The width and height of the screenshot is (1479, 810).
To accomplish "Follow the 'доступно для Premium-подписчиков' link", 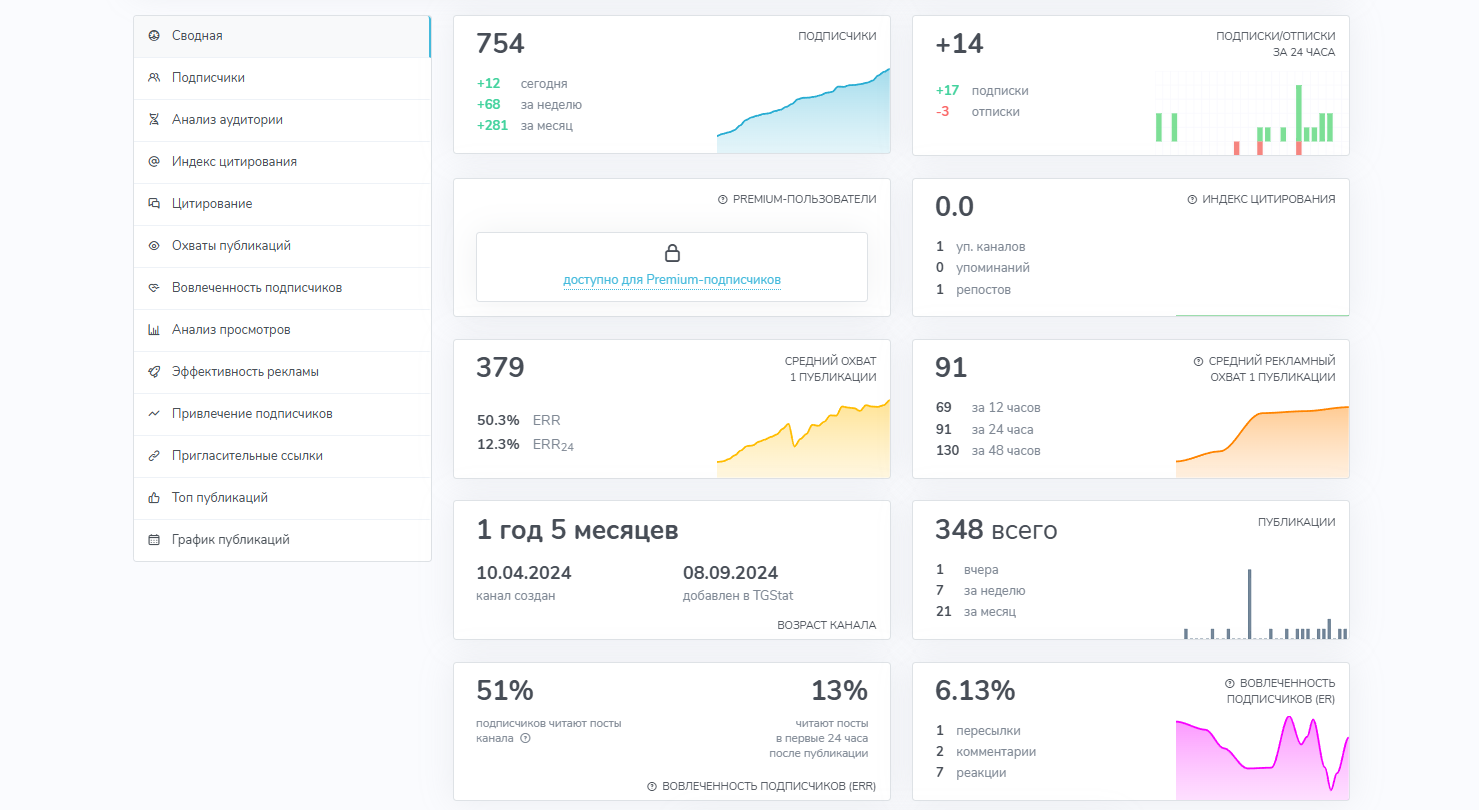I will (672, 280).
